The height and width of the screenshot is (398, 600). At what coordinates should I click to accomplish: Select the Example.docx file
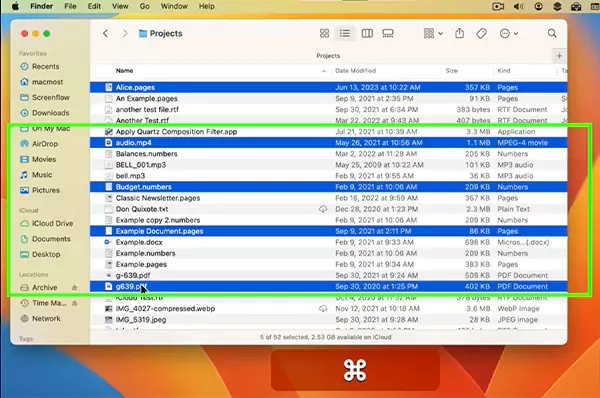[x=328, y=242]
